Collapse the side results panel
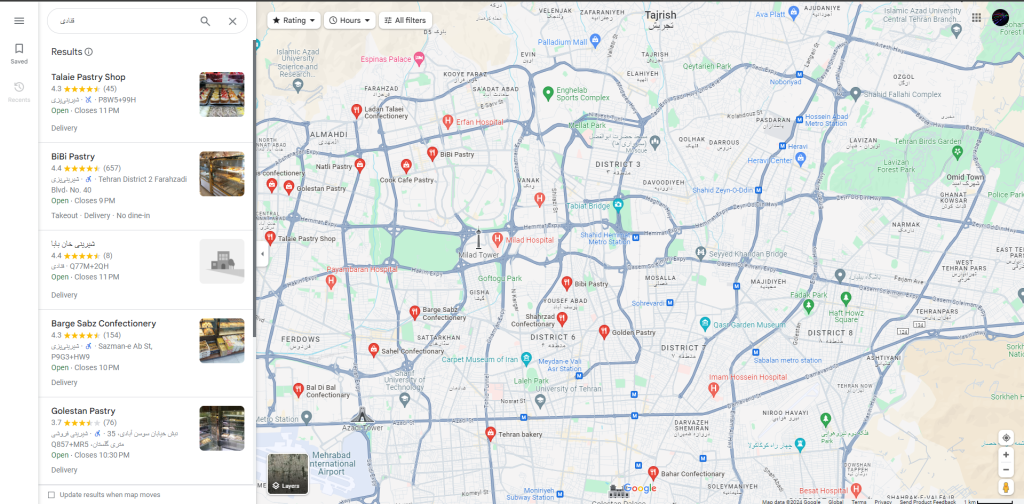This screenshot has height=504, width=1024. [x=262, y=254]
